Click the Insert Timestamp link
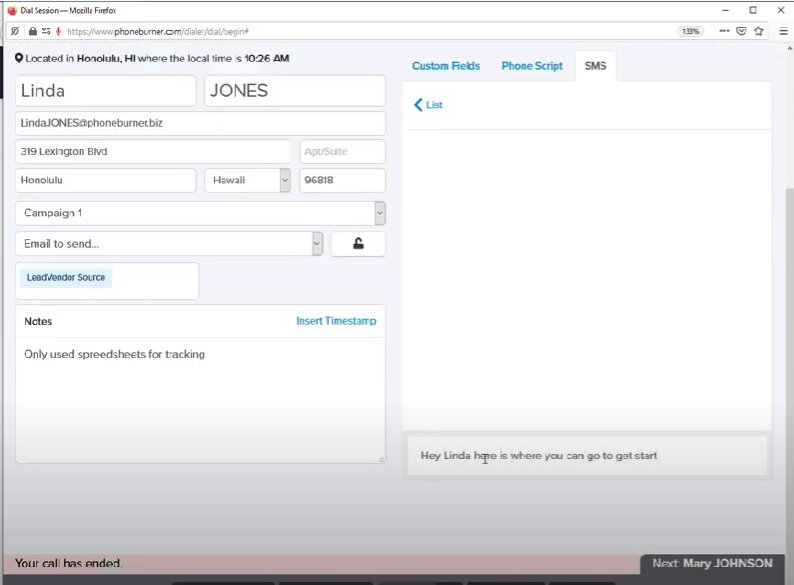794x585 pixels. [336, 321]
